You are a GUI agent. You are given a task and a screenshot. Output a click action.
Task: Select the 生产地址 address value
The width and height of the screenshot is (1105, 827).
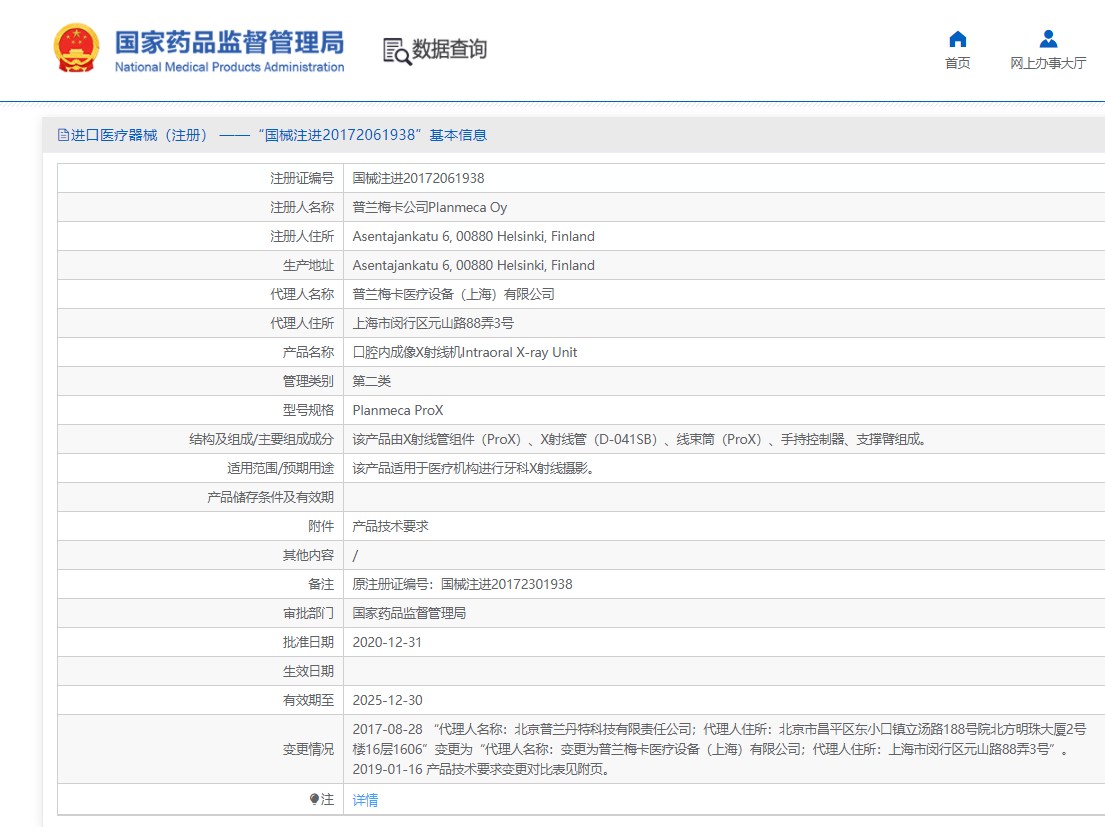click(474, 265)
